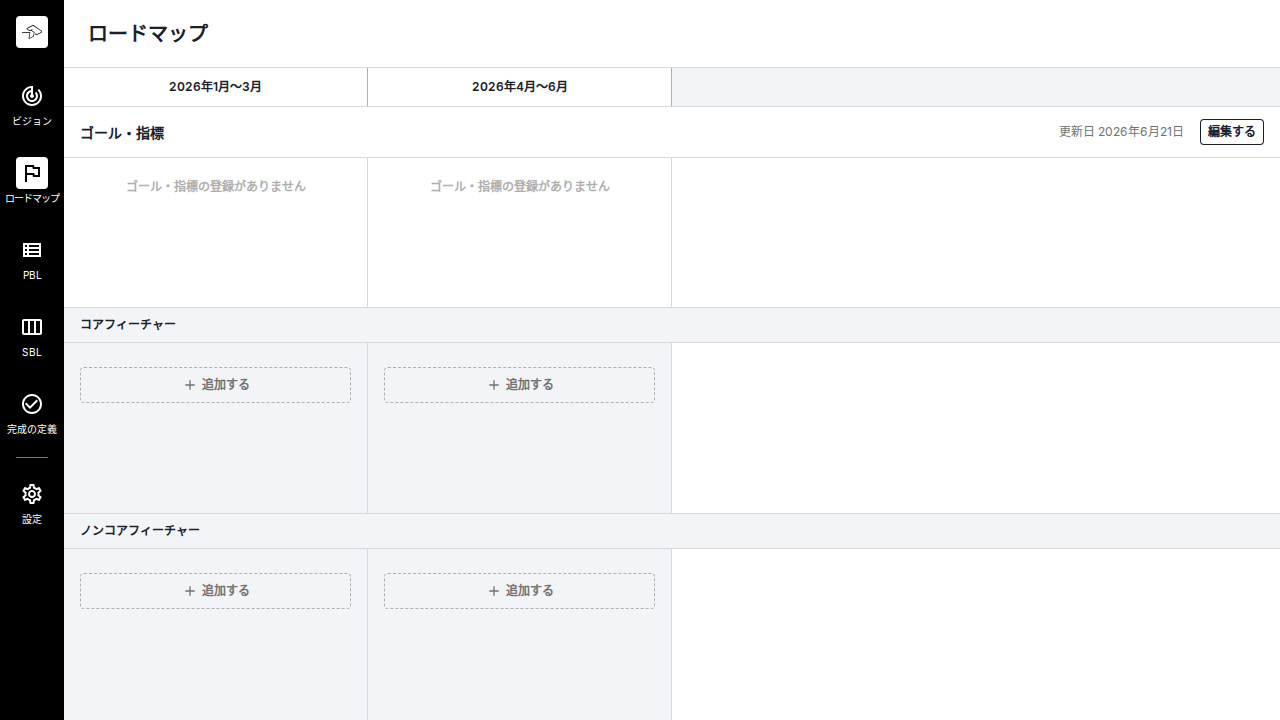1280x720 pixels.
Task: Click the app logo icon in the sidebar
Action: pyautogui.click(x=32, y=32)
